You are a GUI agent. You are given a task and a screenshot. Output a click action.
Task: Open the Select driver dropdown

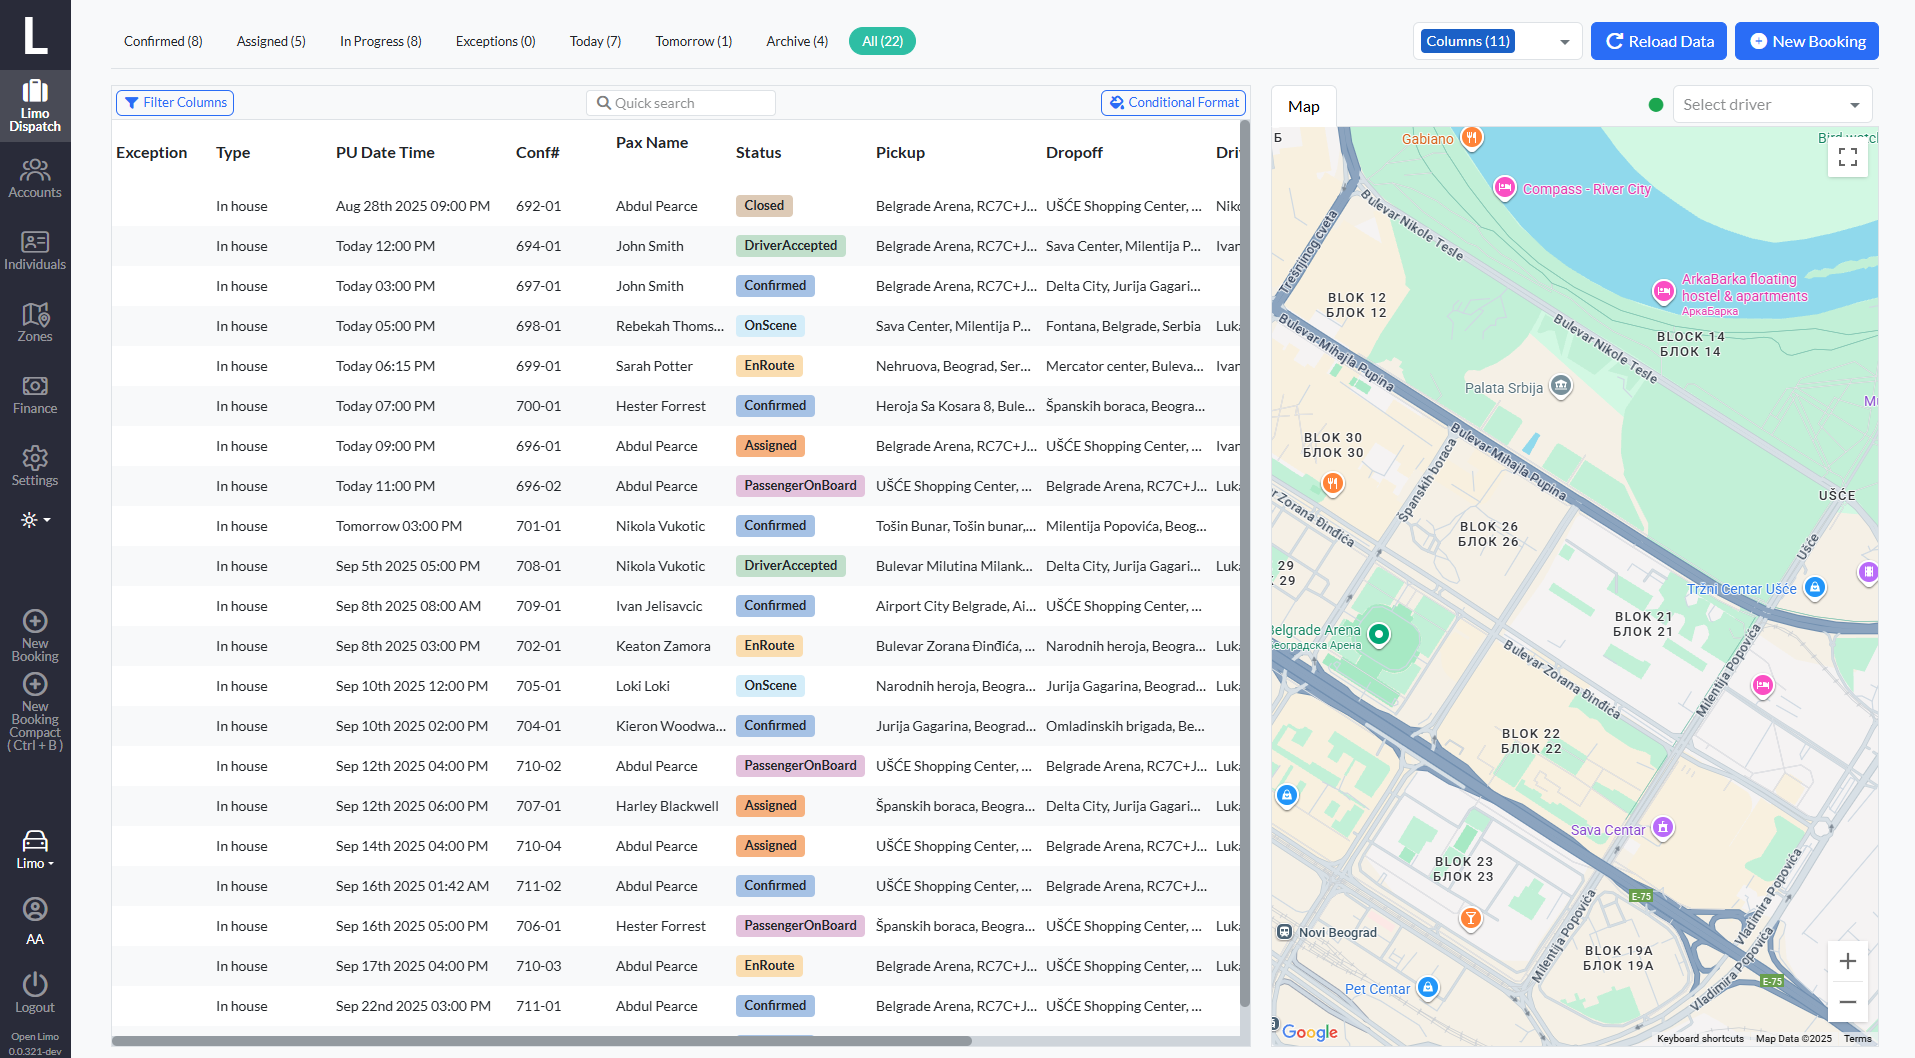1771,104
